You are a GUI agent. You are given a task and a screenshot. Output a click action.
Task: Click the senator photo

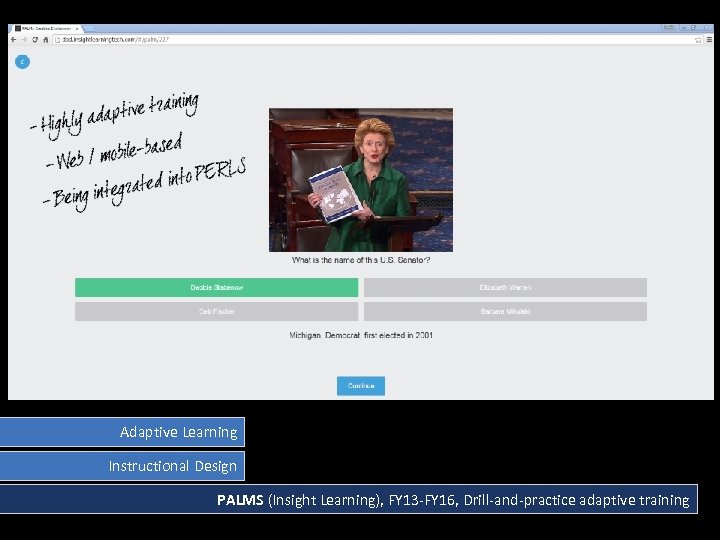click(361, 180)
